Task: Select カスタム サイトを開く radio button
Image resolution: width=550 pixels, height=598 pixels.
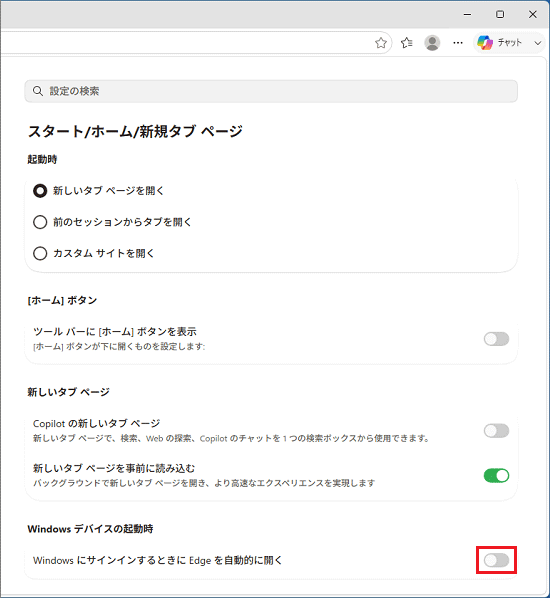Action: click(x=40, y=253)
